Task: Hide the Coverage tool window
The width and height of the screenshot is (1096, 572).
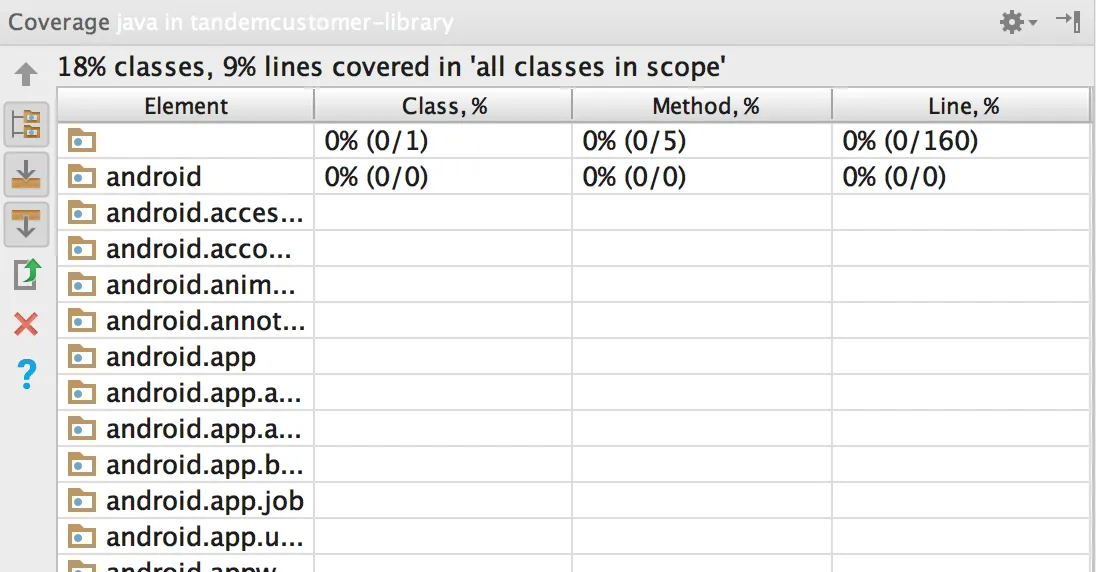Action: click(1068, 21)
